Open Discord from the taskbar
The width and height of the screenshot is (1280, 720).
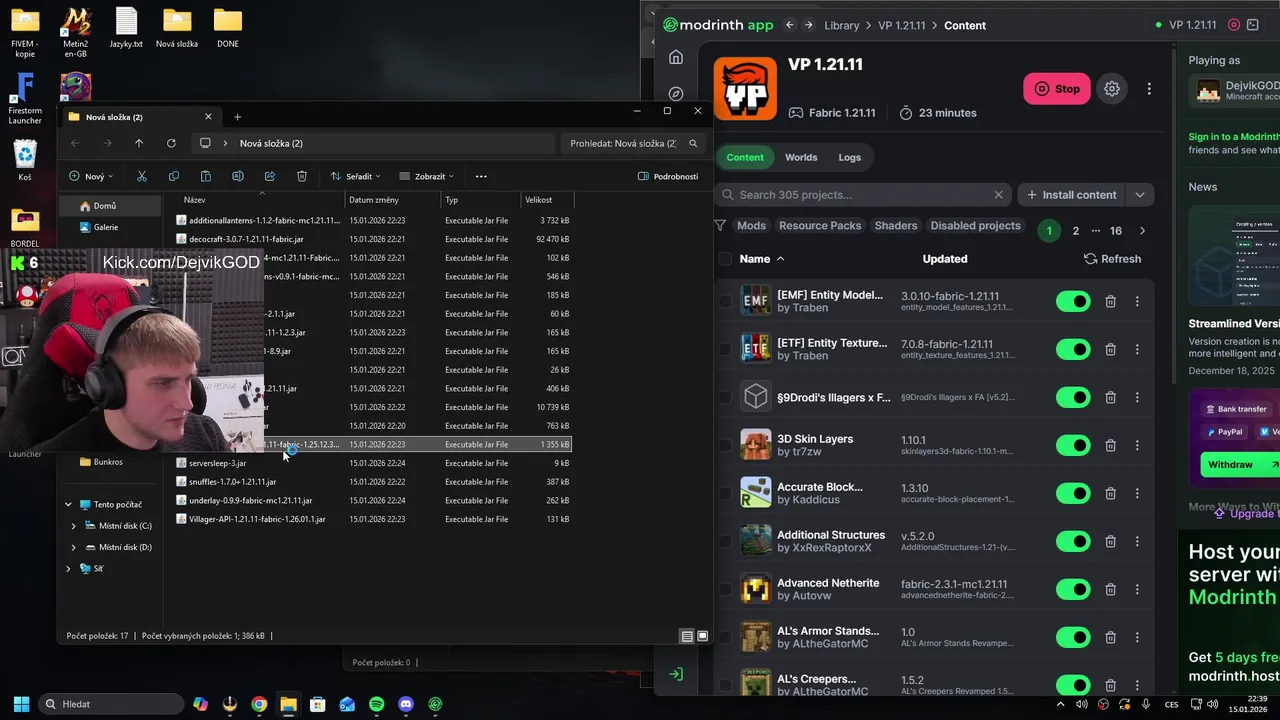405,704
